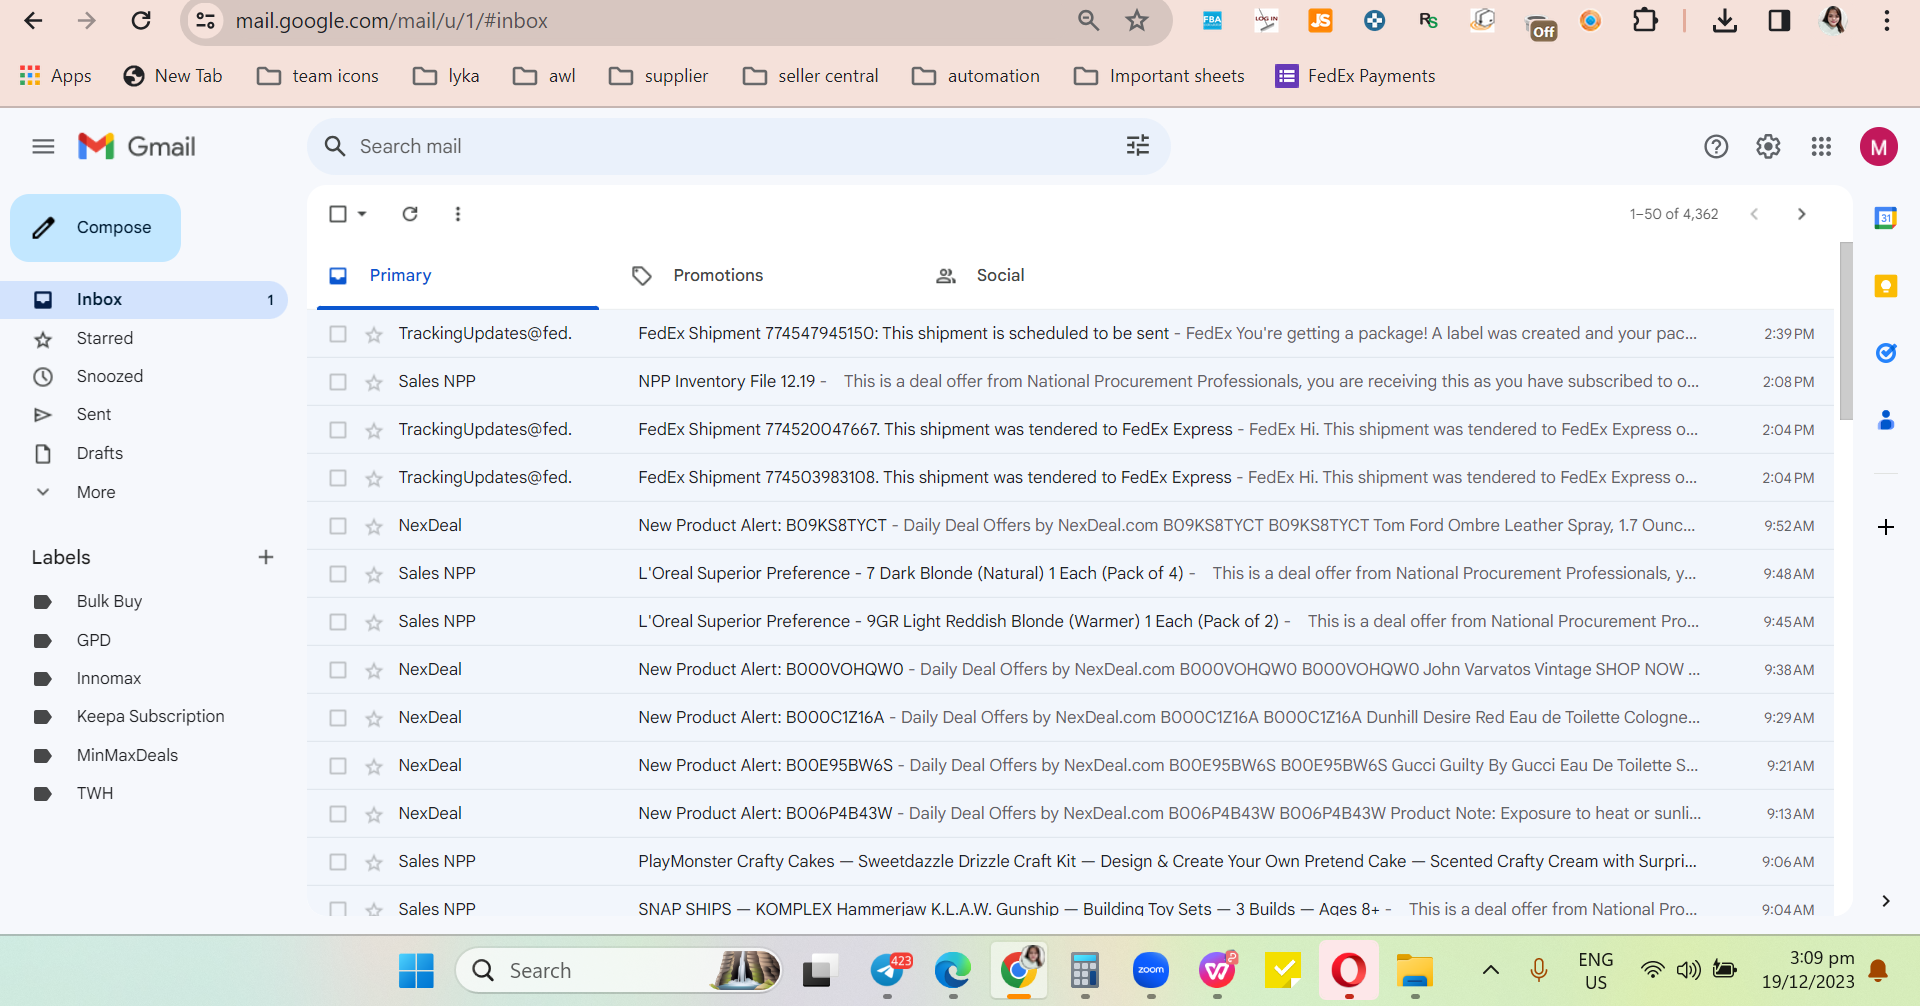Click the Windows taskbar Search box
The width and height of the screenshot is (1920, 1006).
tap(618, 970)
